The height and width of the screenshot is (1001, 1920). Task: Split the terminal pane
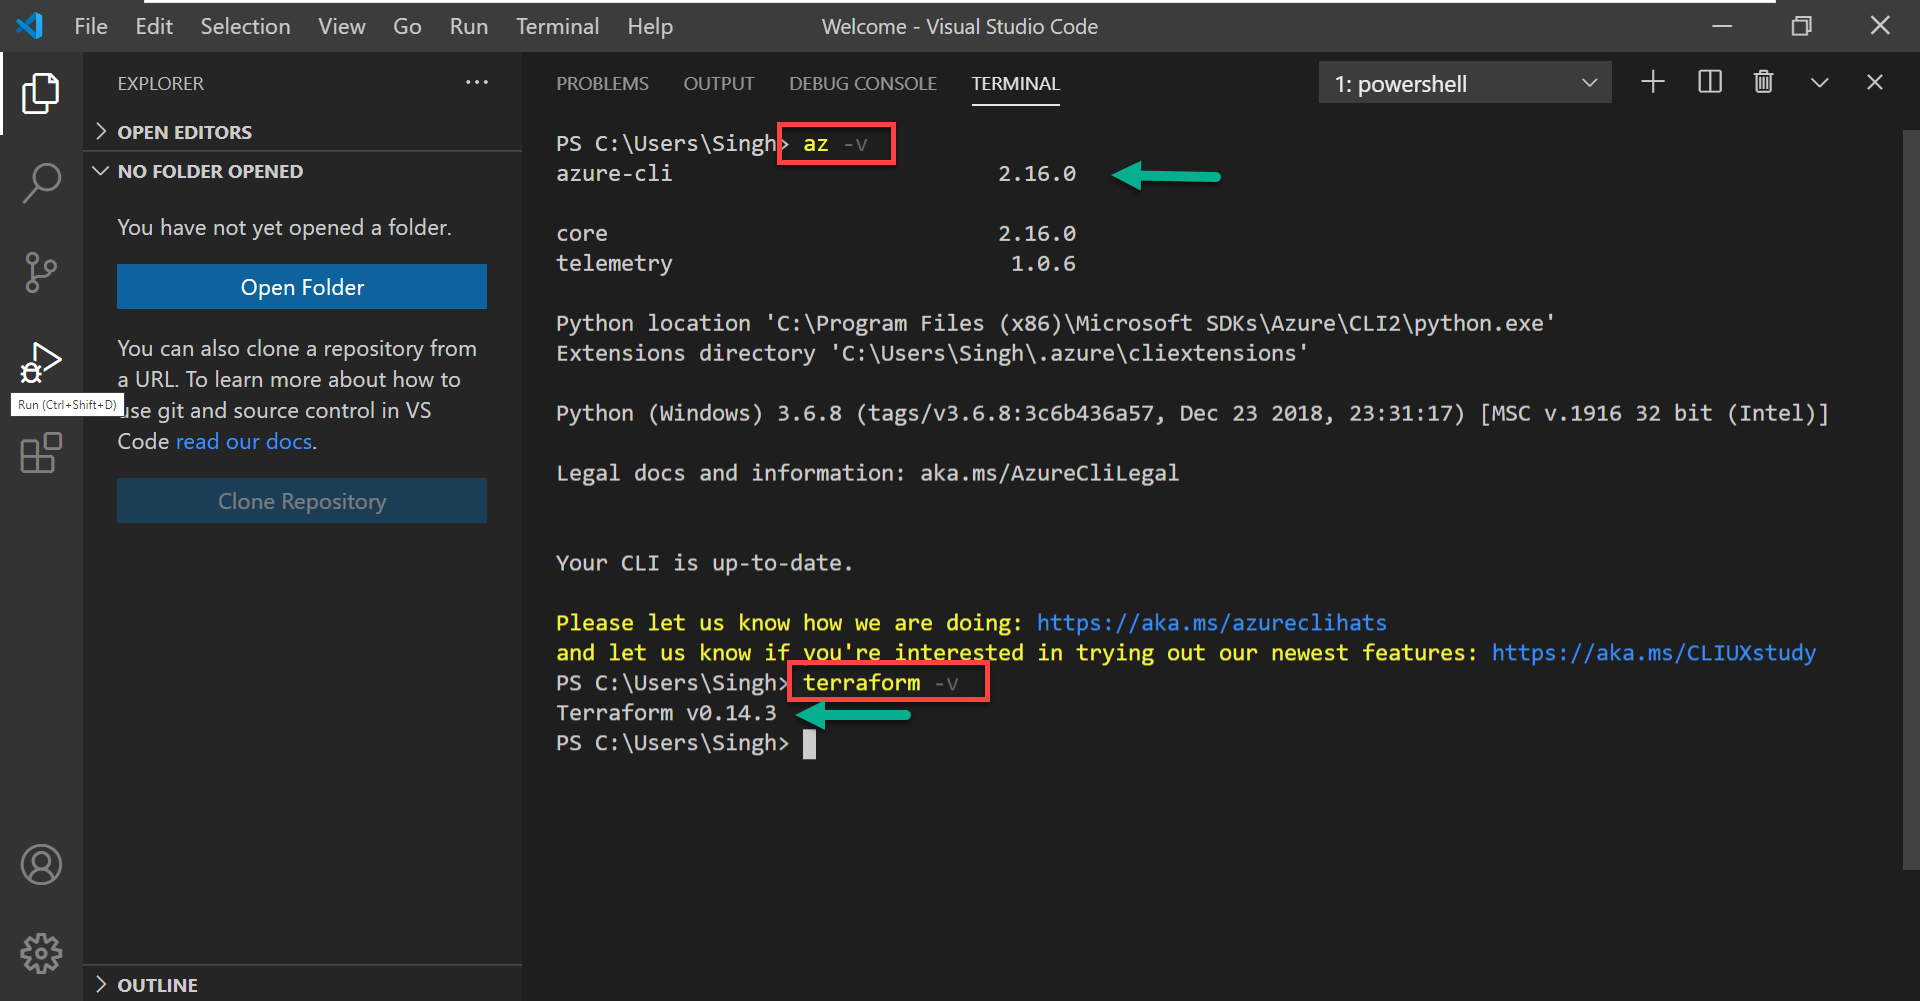pyautogui.click(x=1710, y=82)
